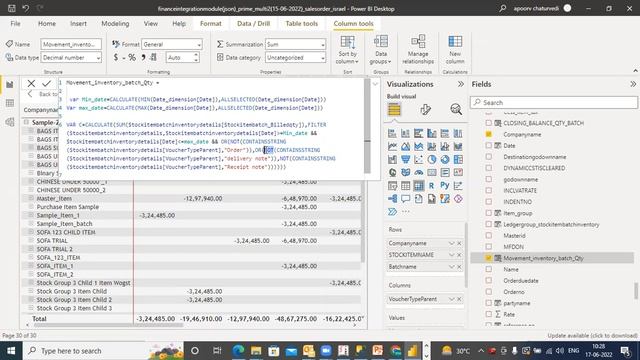The height and width of the screenshot is (360, 640).
Task: Tick the Orderno field checkbox
Action: click(489, 292)
